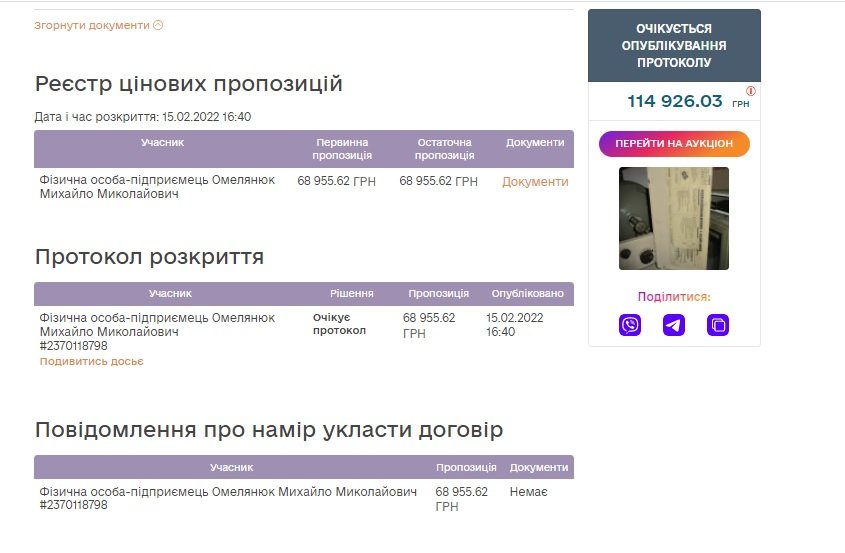Open the Документи link in price registry

pyautogui.click(x=535, y=182)
